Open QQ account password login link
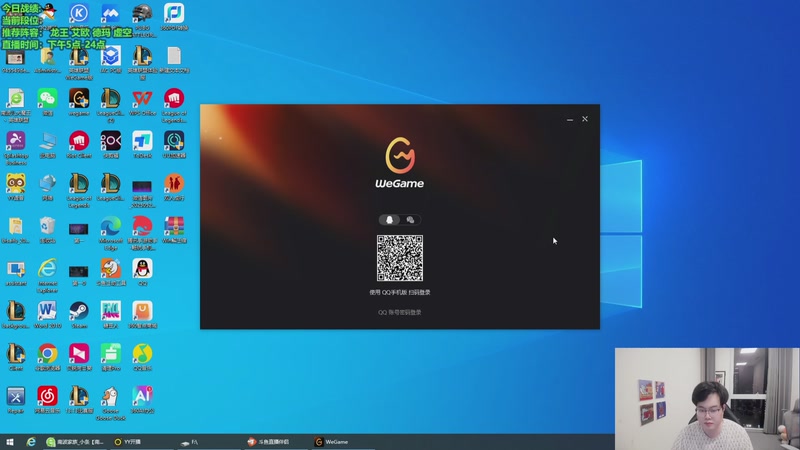 click(x=399, y=312)
